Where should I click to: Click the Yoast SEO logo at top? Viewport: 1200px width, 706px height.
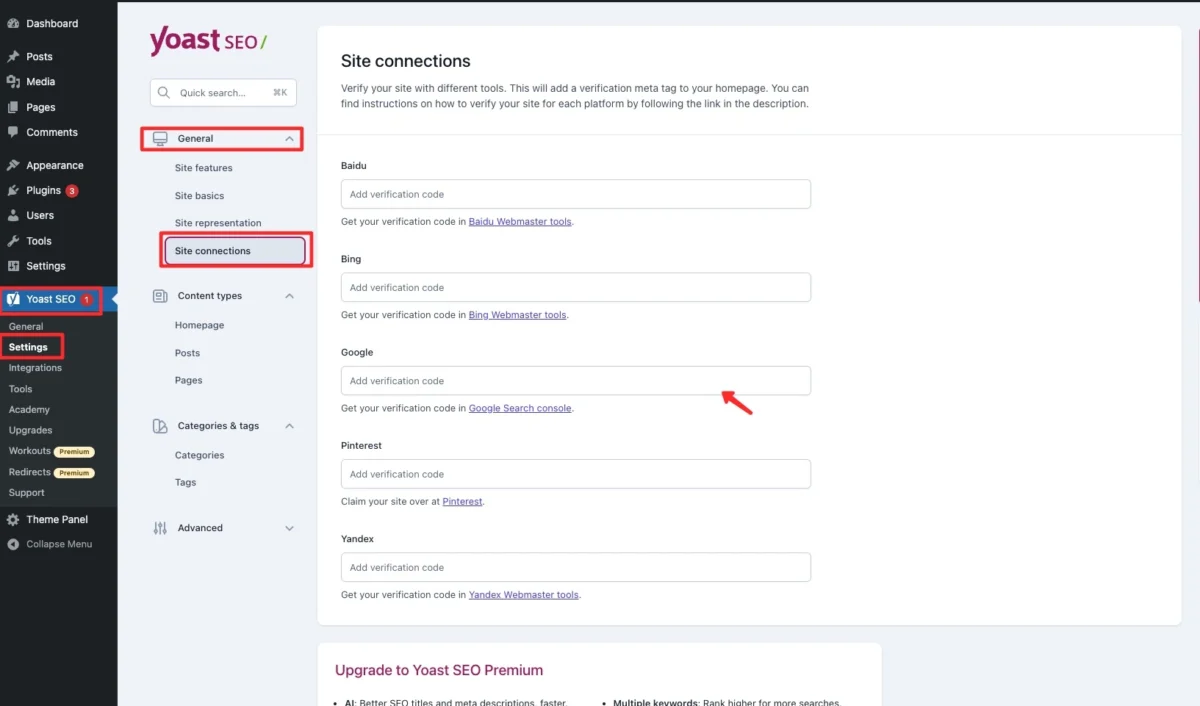pyautogui.click(x=208, y=41)
